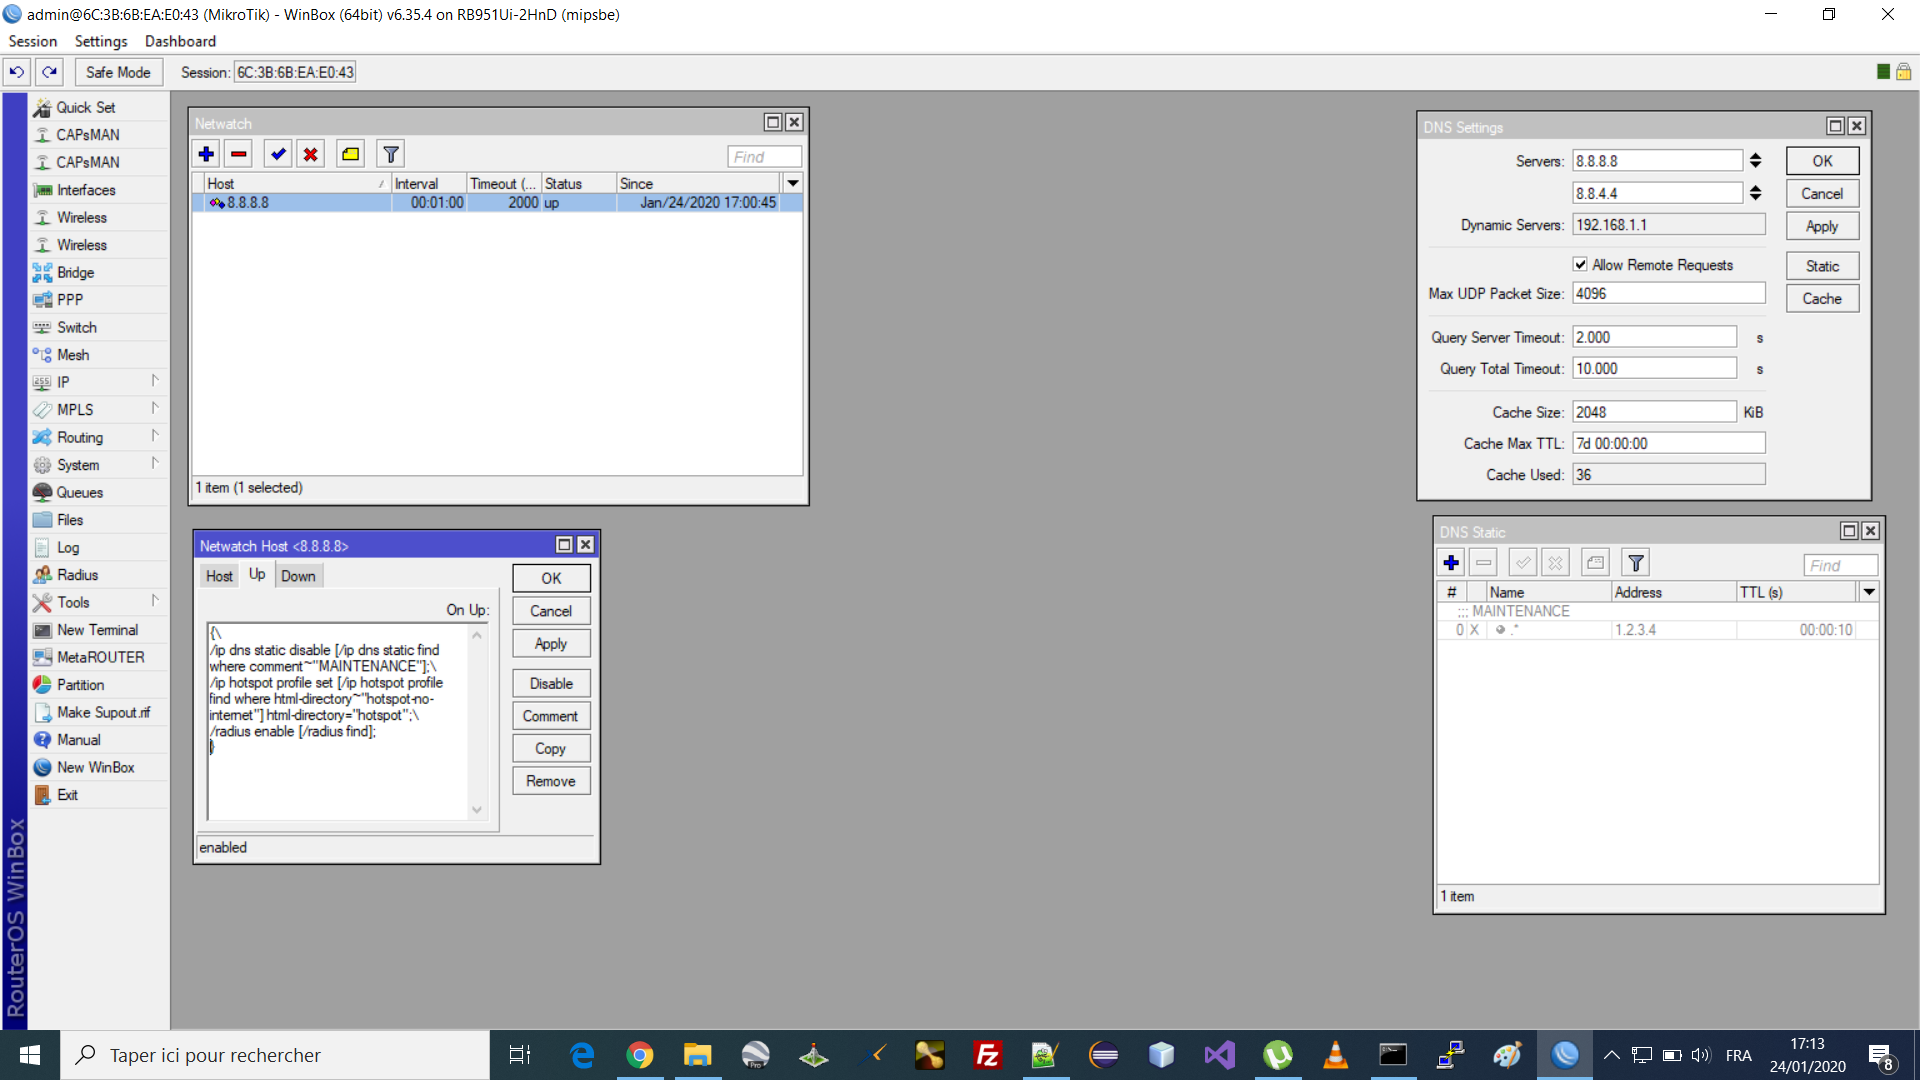The image size is (1920, 1080).
Task: Switch to the Down tab
Action: click(x=298, y=576)
